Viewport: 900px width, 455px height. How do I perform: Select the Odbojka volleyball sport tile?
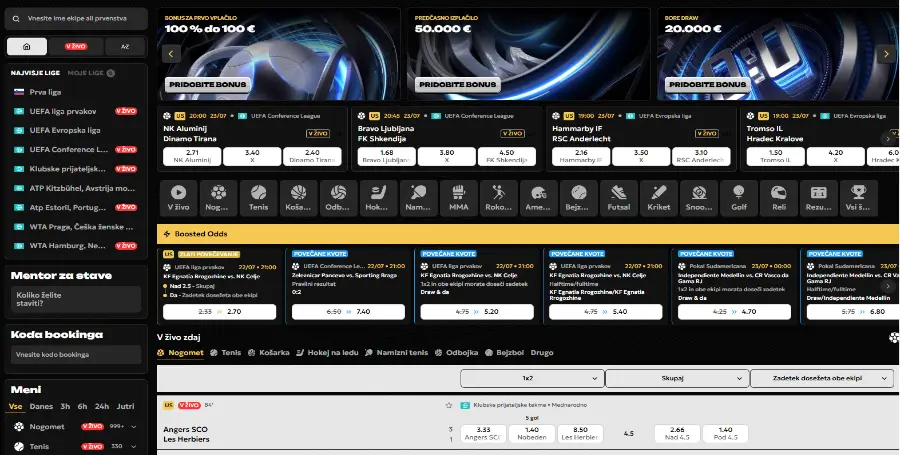tap(339, 198)
